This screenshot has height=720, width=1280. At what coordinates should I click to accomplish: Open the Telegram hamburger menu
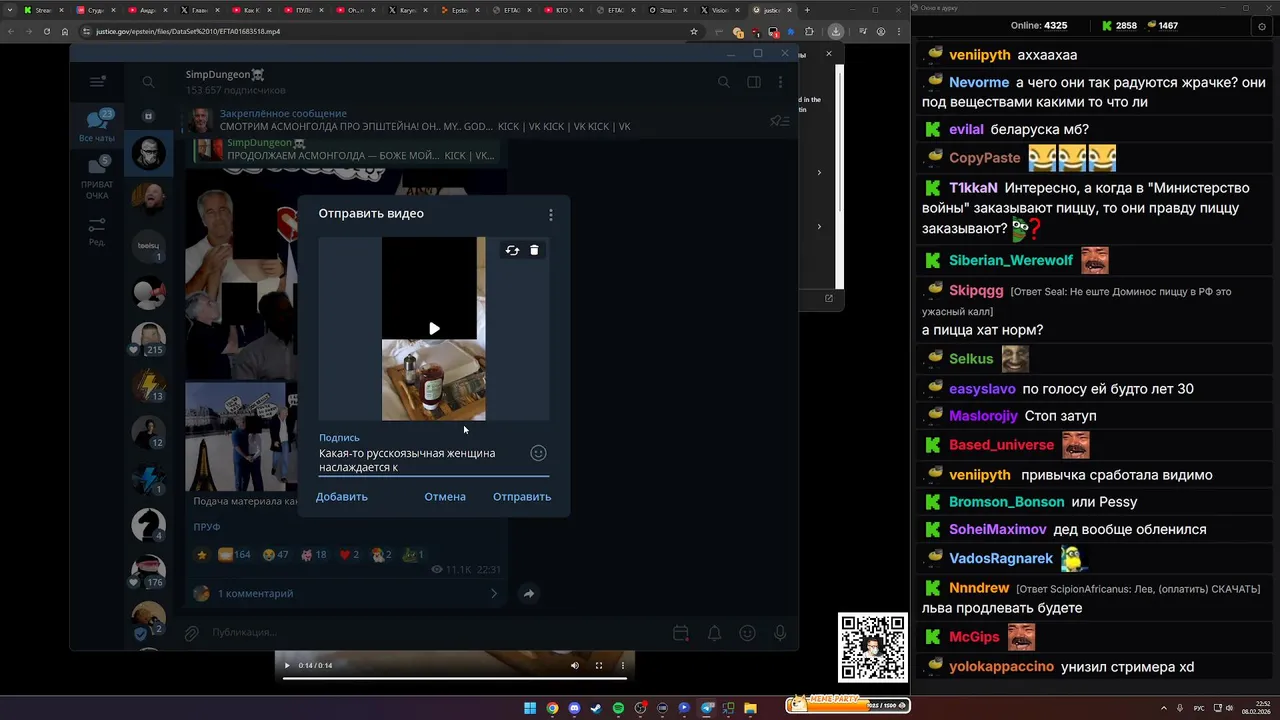[x=97, y=82]
